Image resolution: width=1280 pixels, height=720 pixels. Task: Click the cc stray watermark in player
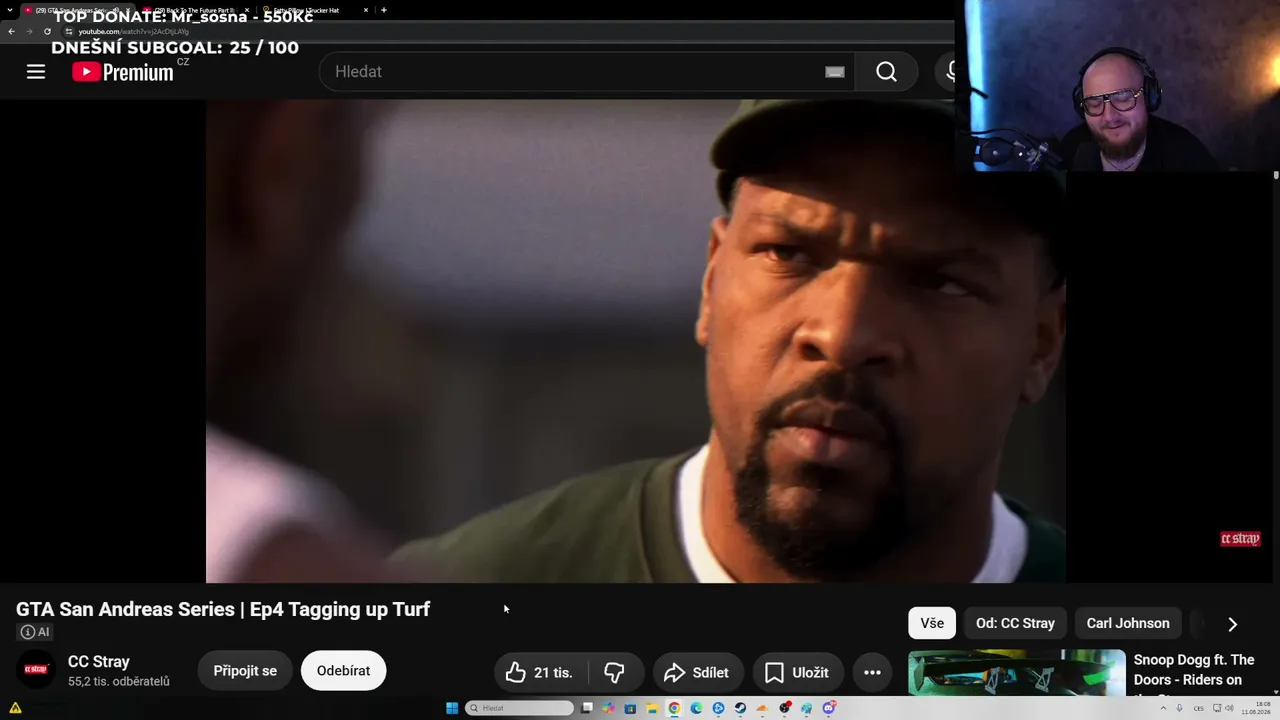point(1240,539)
